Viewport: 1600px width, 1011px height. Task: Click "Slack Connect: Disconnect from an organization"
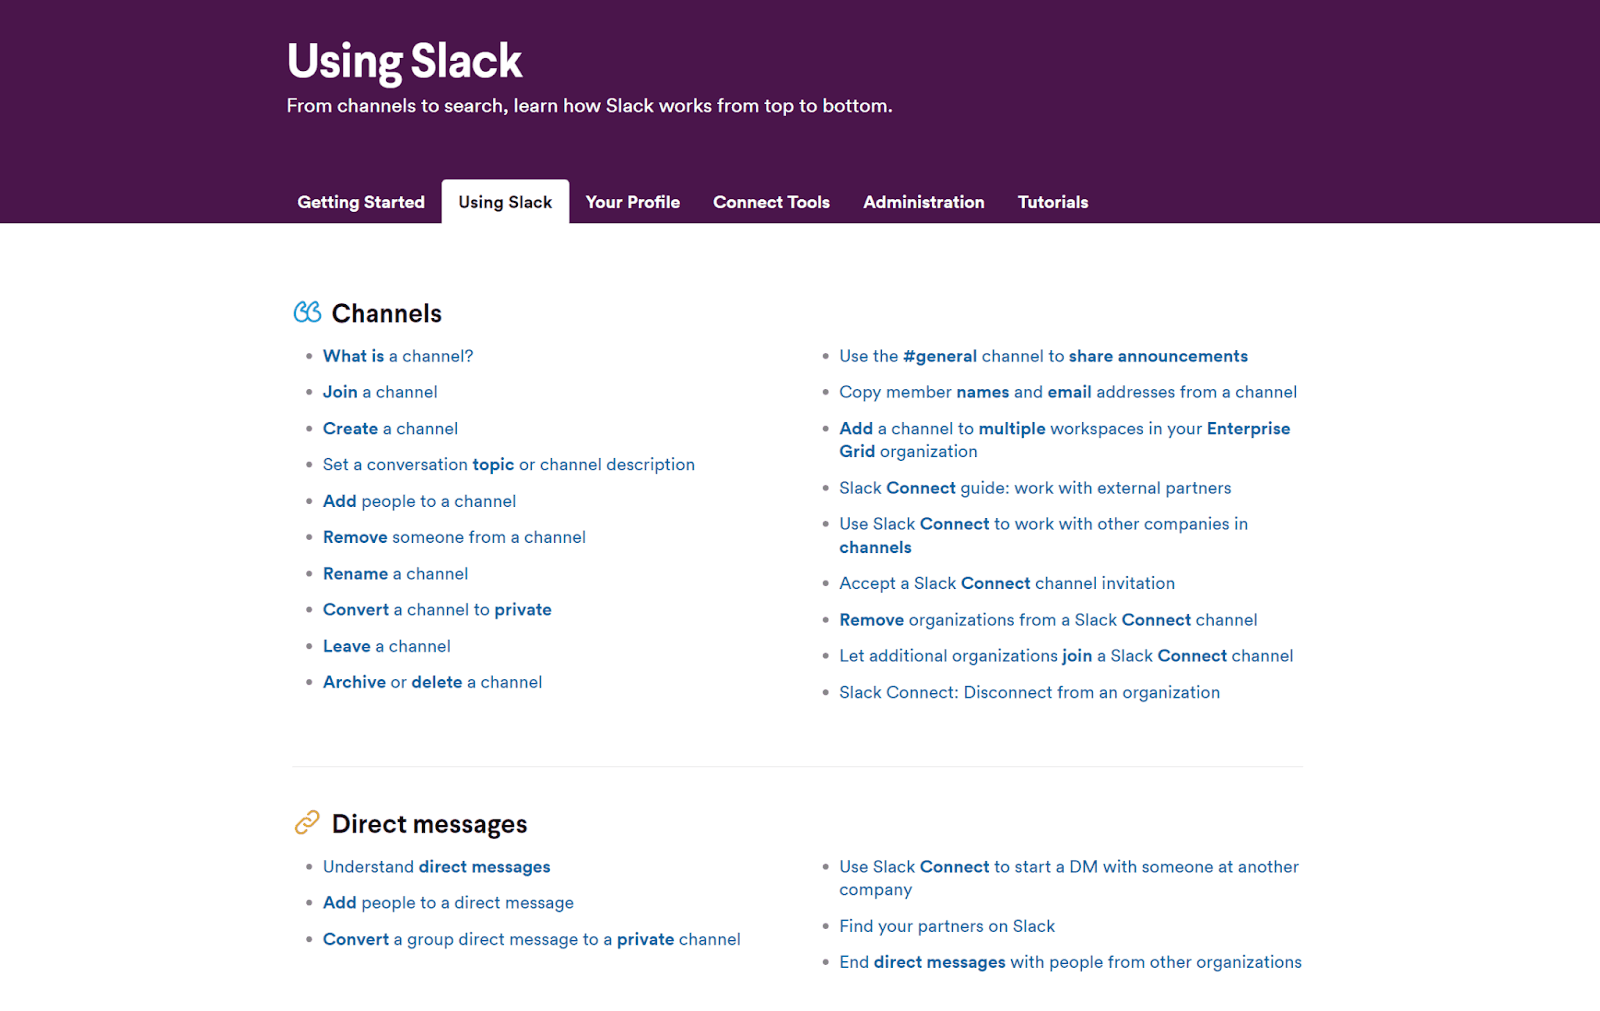click(1029, 692)
